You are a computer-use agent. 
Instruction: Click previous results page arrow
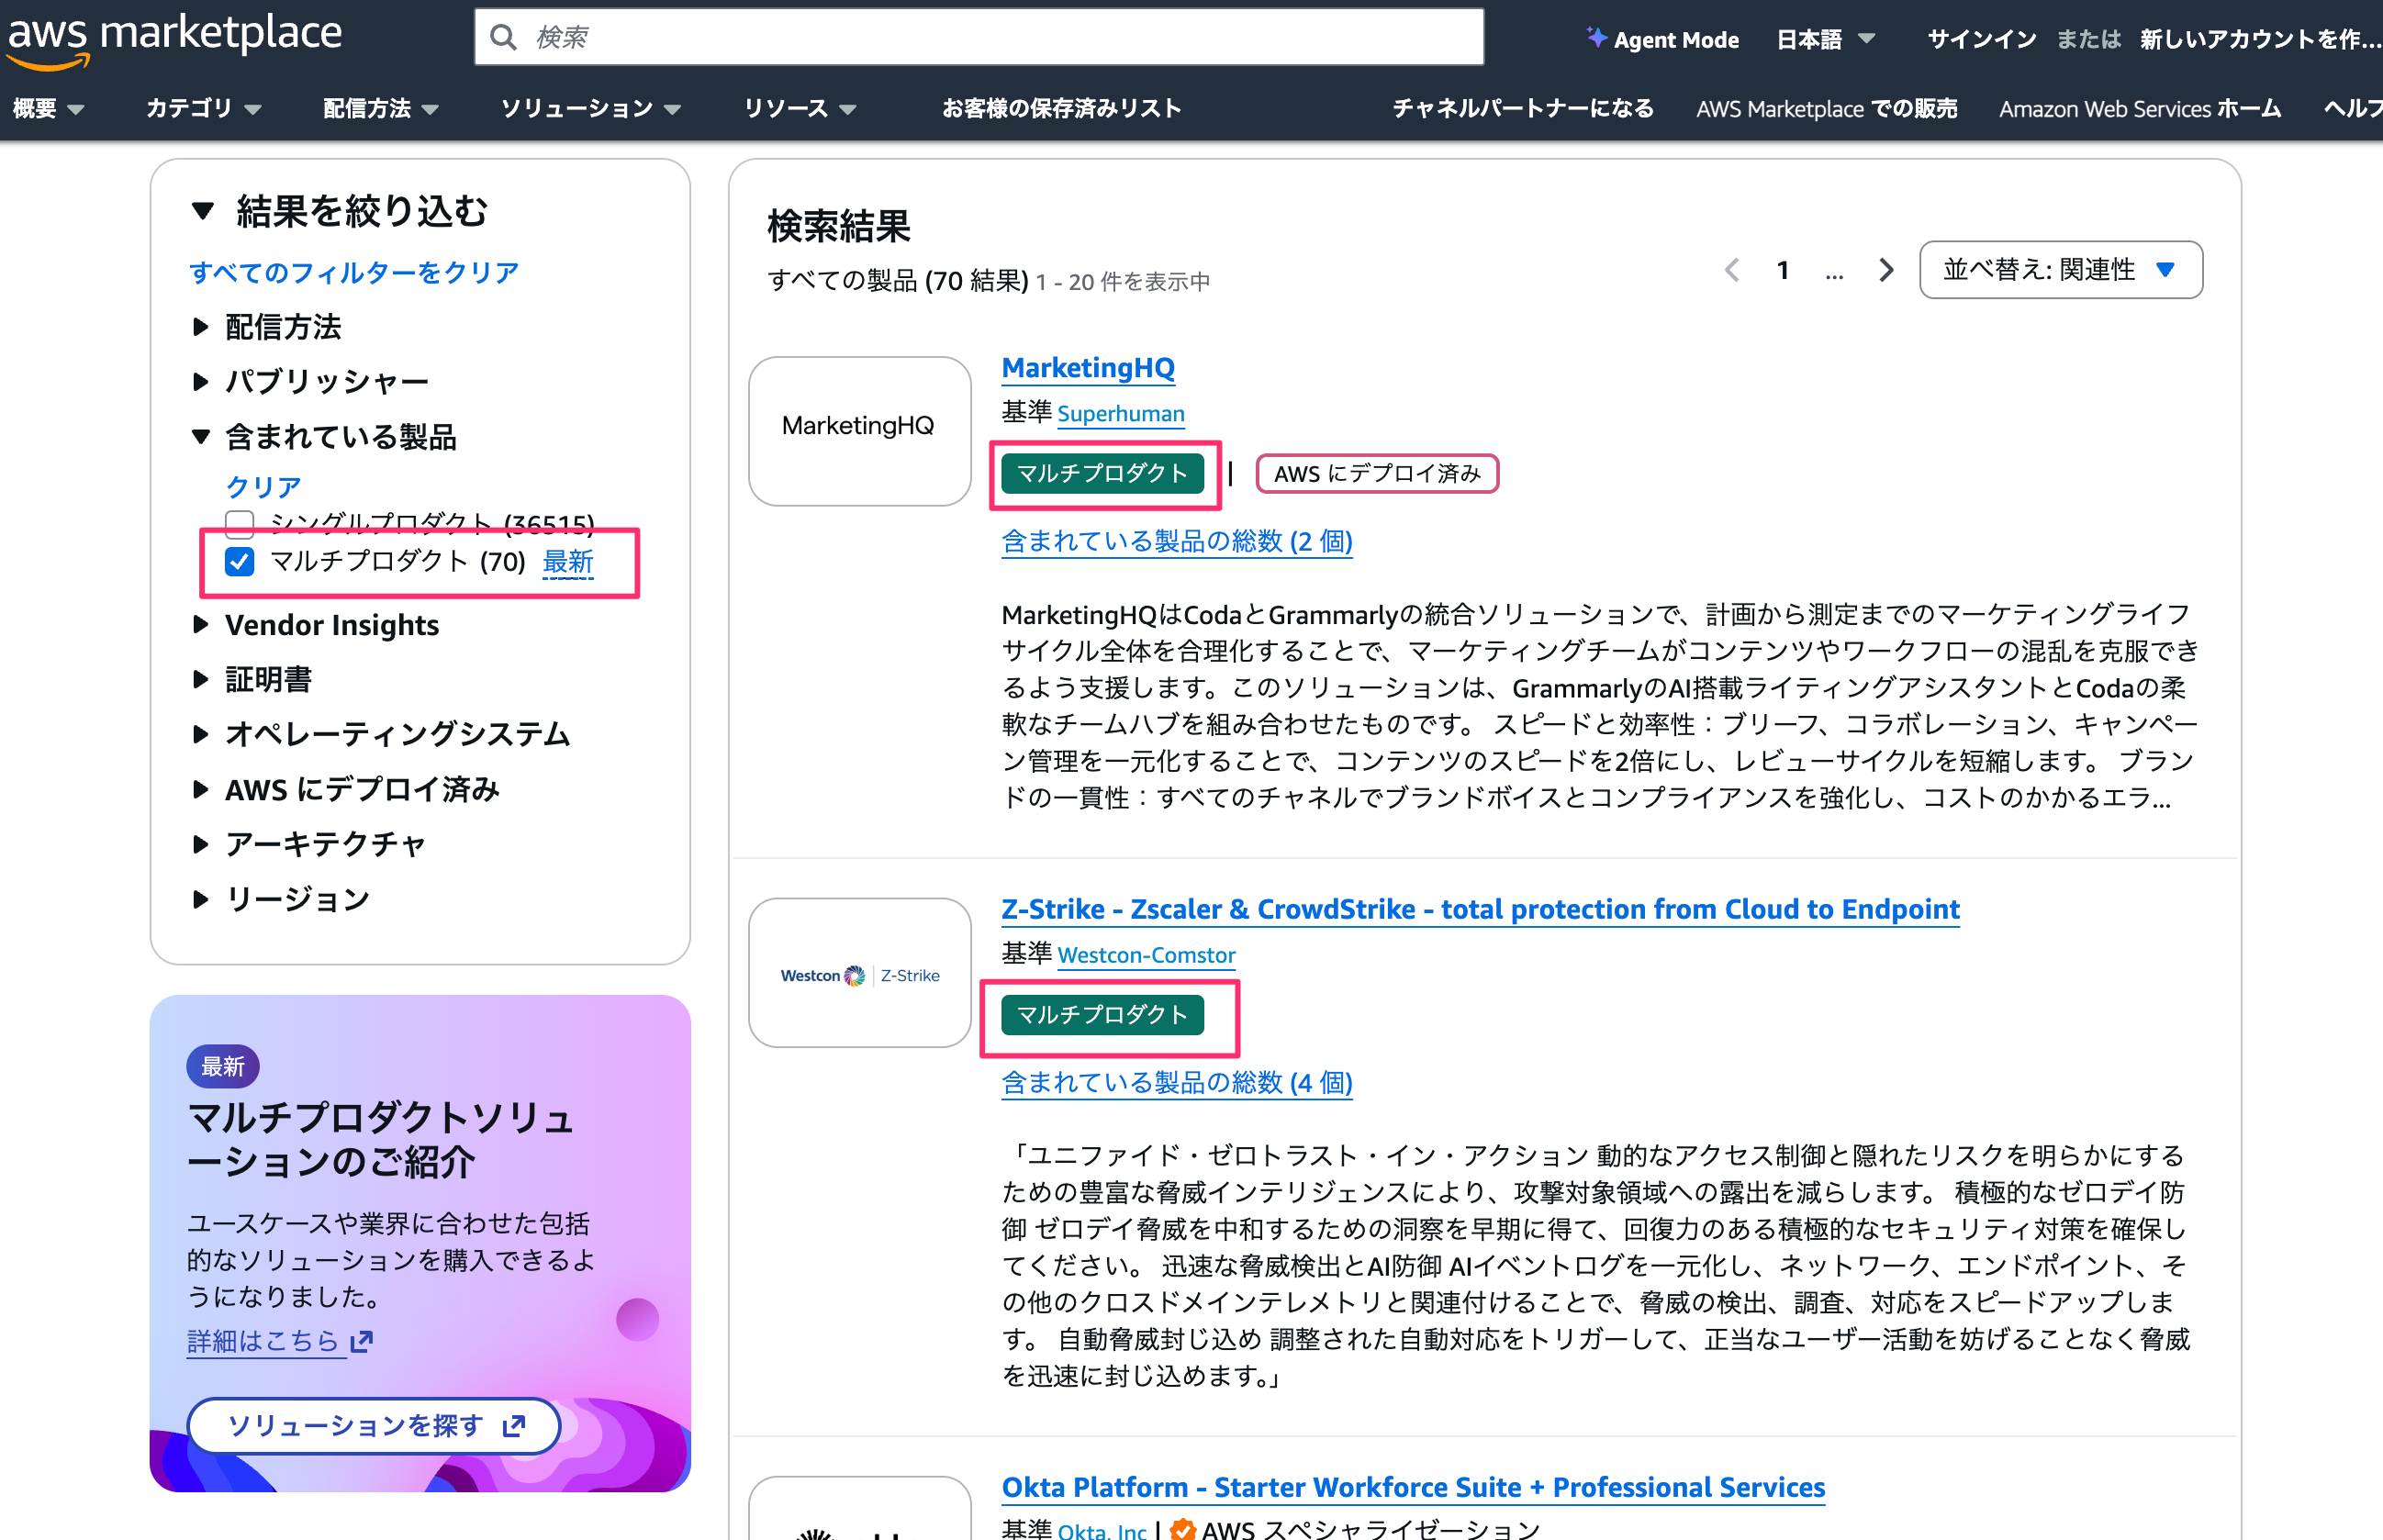tap(1732, 270)
